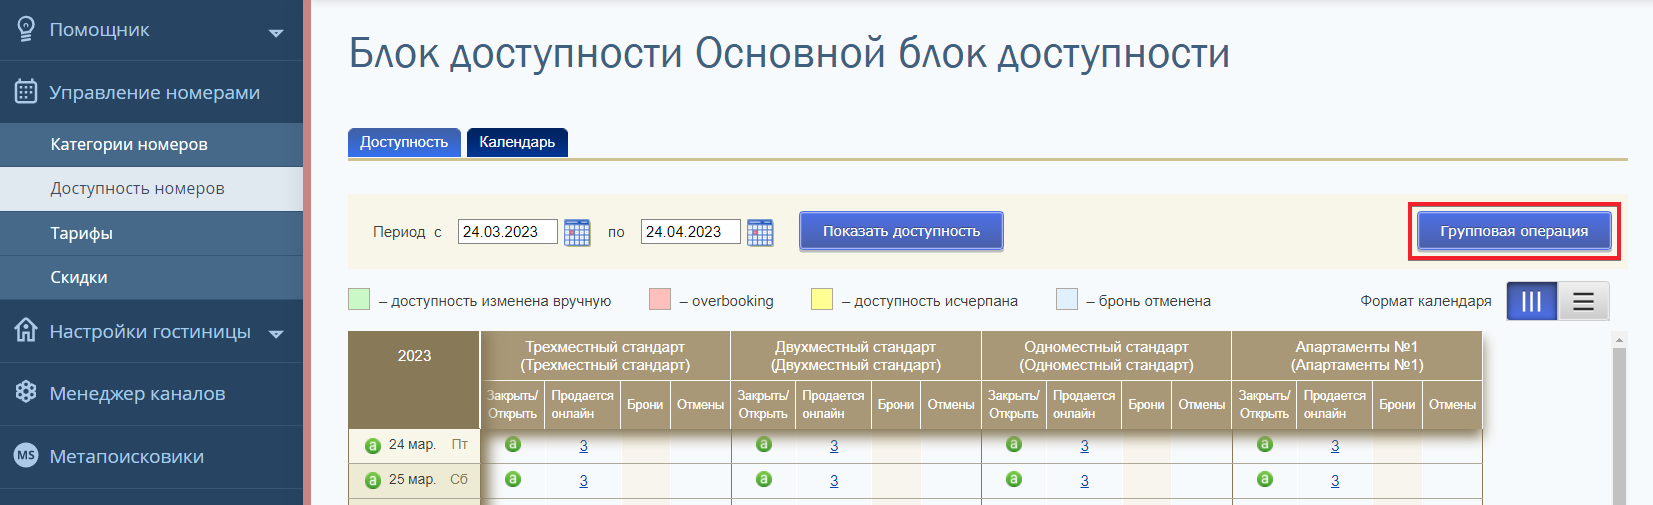Image resolution: width=1653 pixels, height=505 pixels.
Task: Open Трехместный стандарт online availability 3 for 25 мар.
Action: coord(583,481)
